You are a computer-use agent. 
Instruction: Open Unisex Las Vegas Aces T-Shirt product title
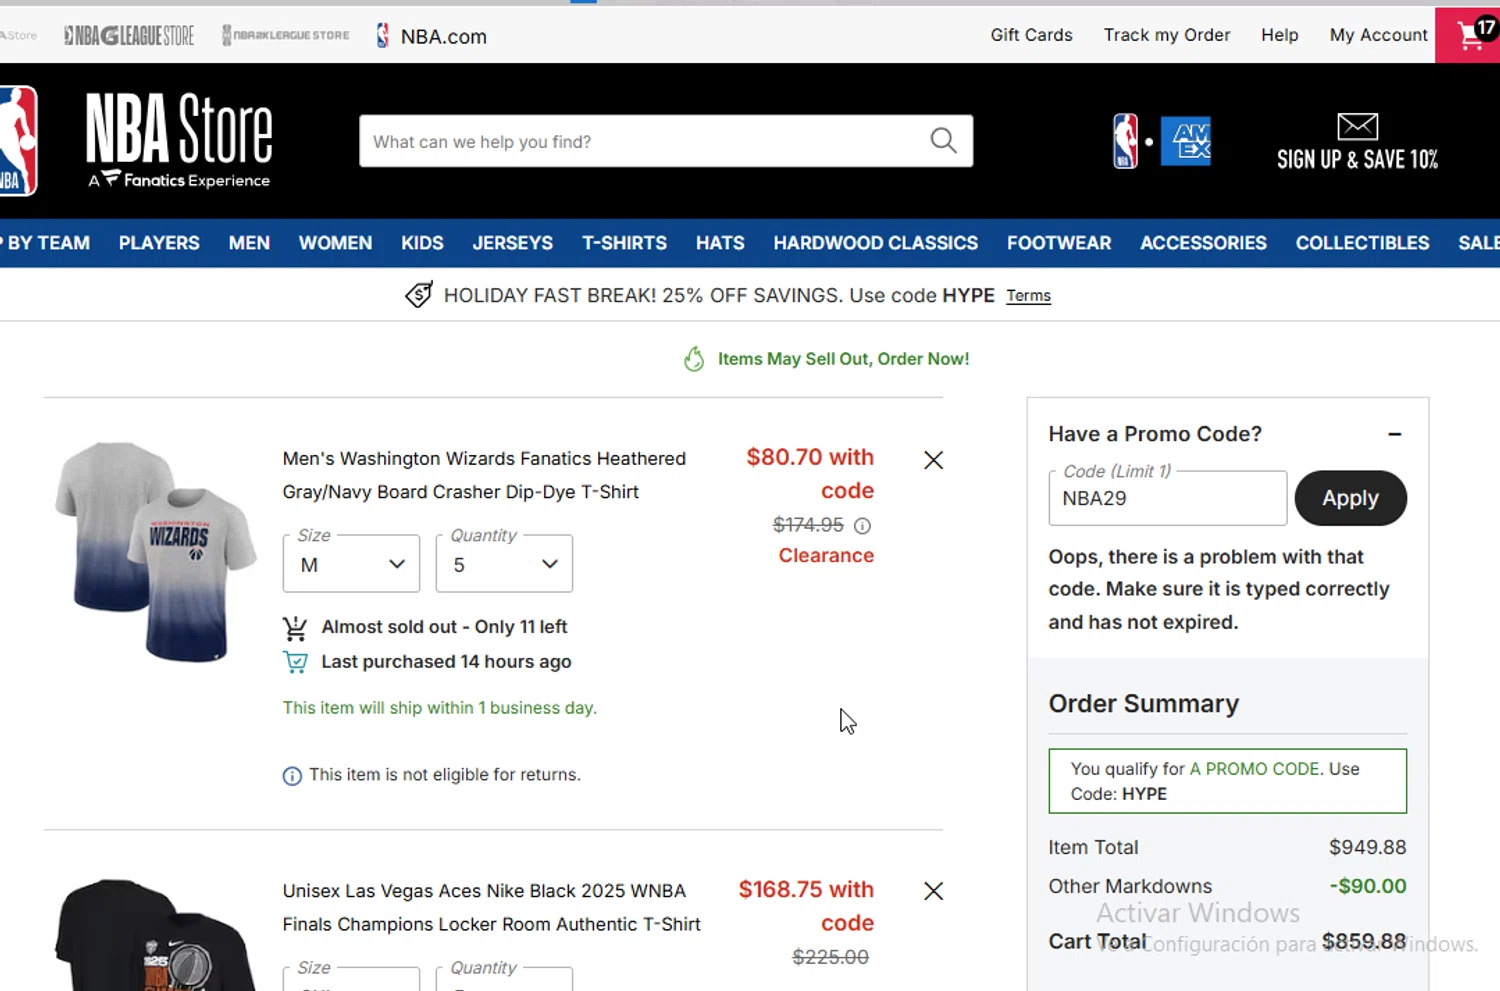pyautogui.click(x=491, y=907)
